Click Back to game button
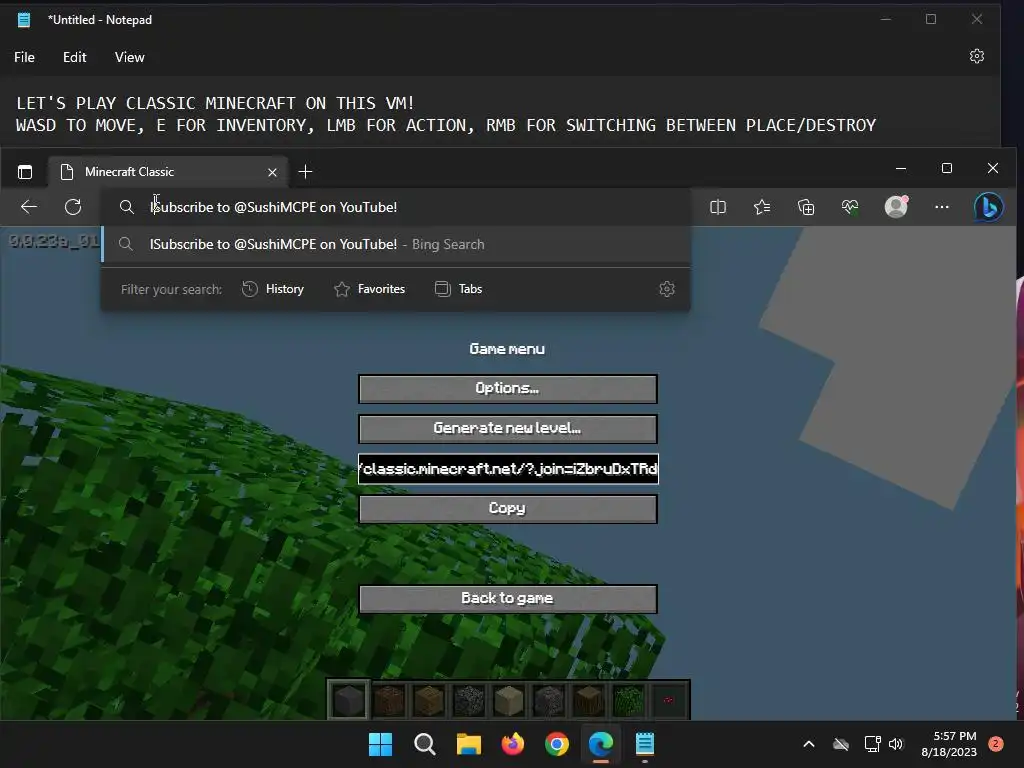The height and width of the screenshot is (768, 1024). 507,599
